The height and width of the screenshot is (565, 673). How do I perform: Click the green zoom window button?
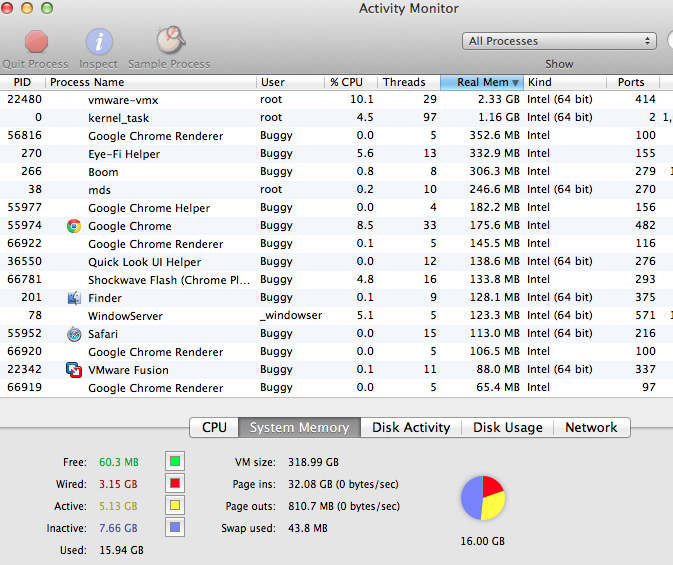pyautogui.click(x=47, y=8)
